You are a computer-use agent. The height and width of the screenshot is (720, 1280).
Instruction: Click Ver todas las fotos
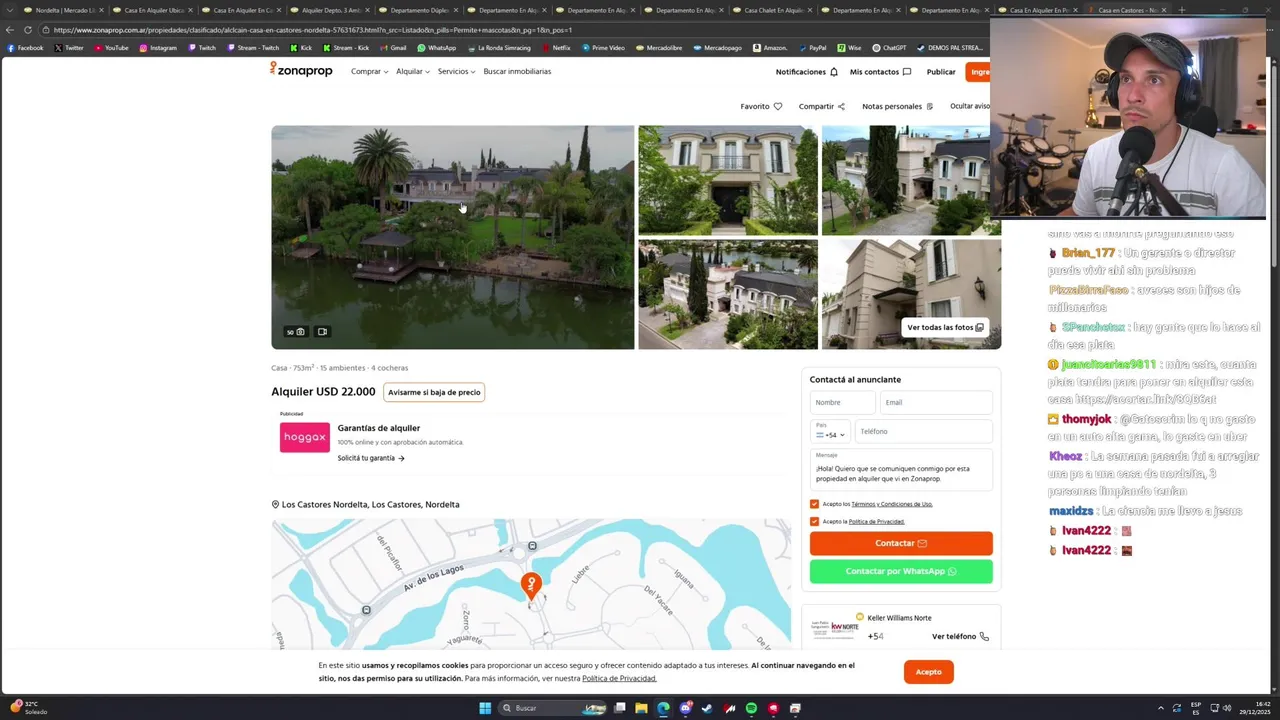[x=945, y=327]
